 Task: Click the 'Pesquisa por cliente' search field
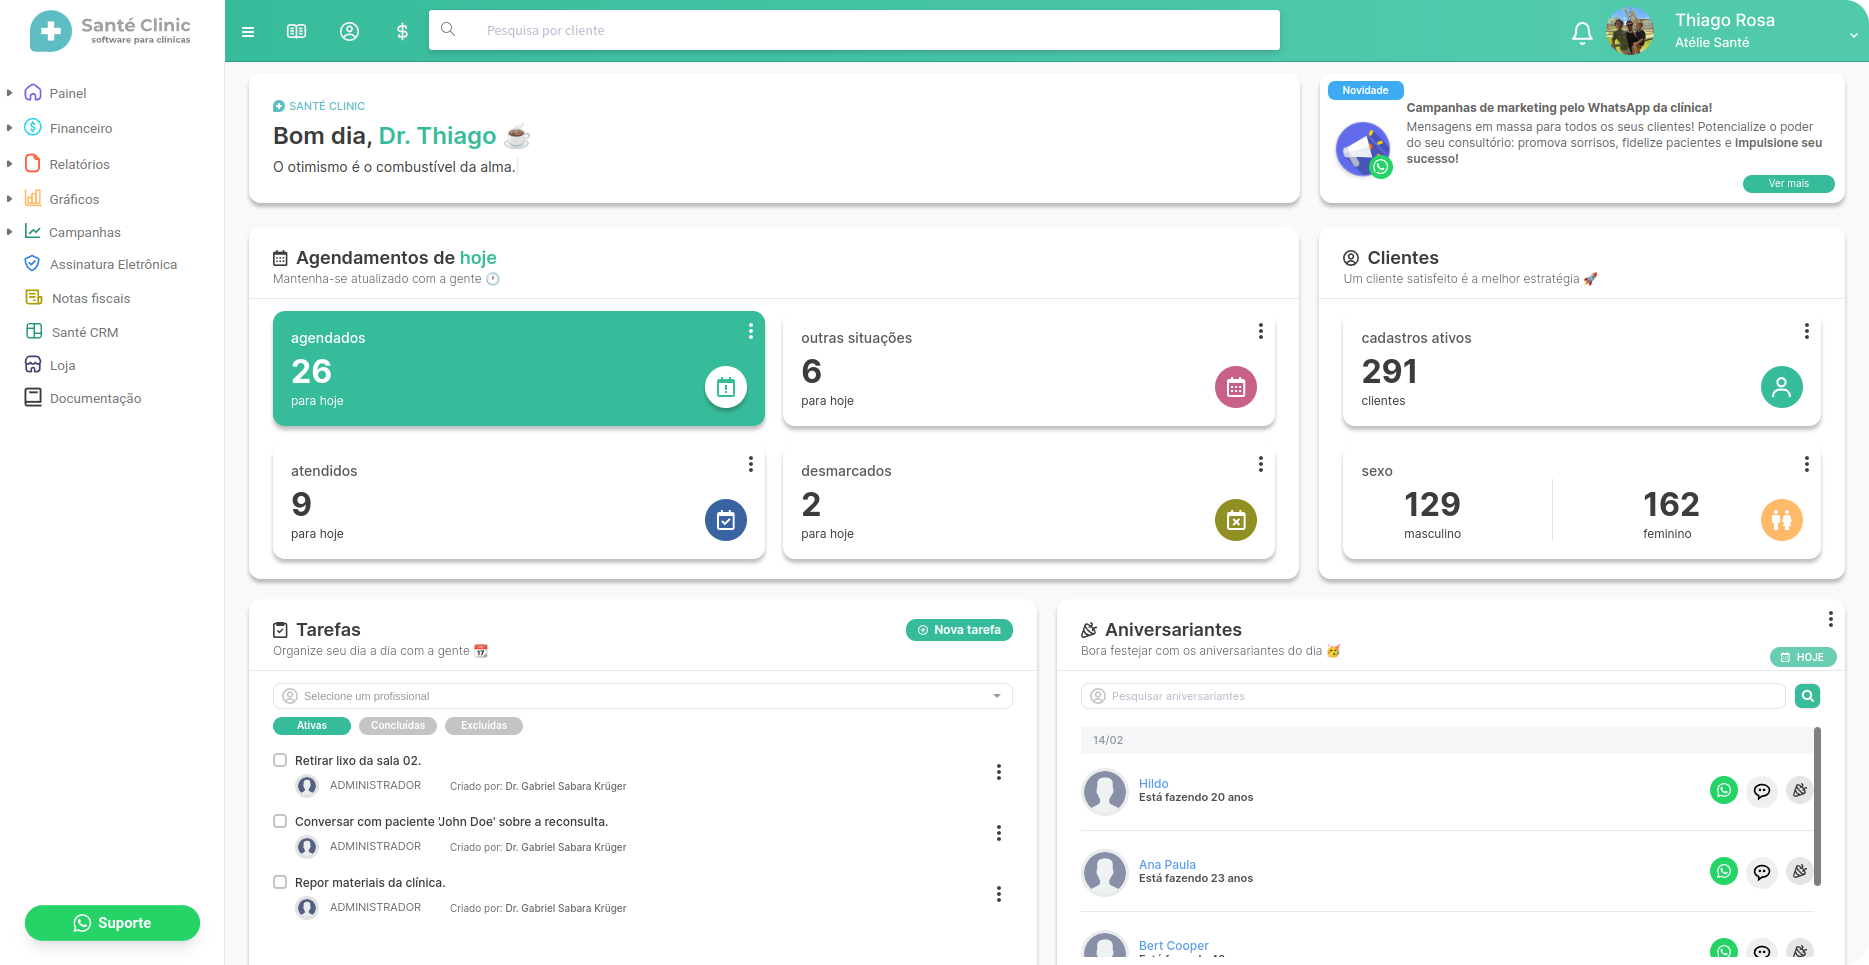pos(853,31)
